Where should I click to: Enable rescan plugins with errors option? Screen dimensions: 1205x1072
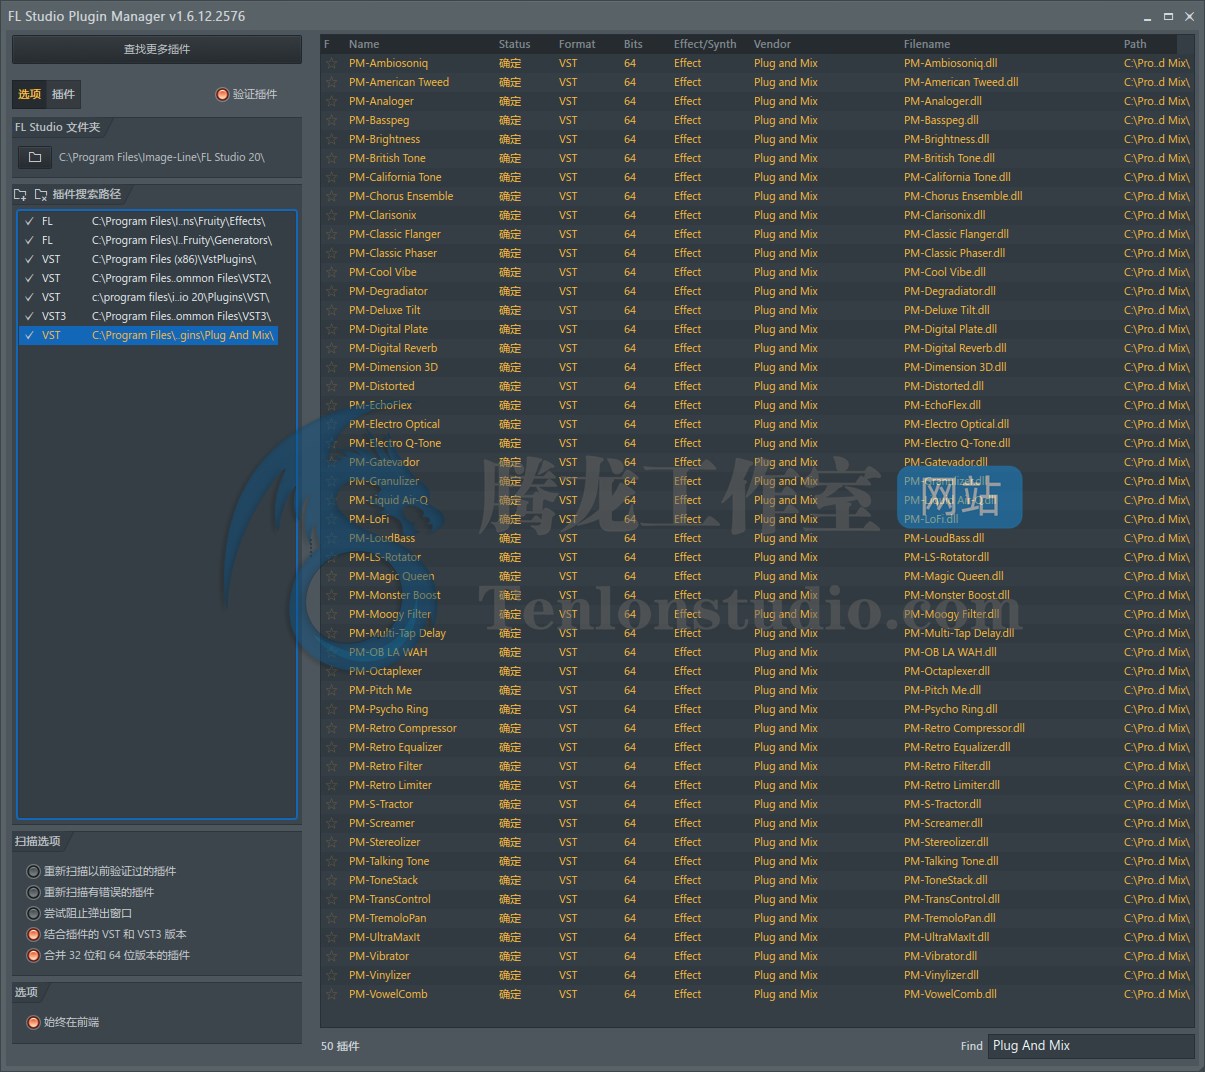[x=33, y=892]
